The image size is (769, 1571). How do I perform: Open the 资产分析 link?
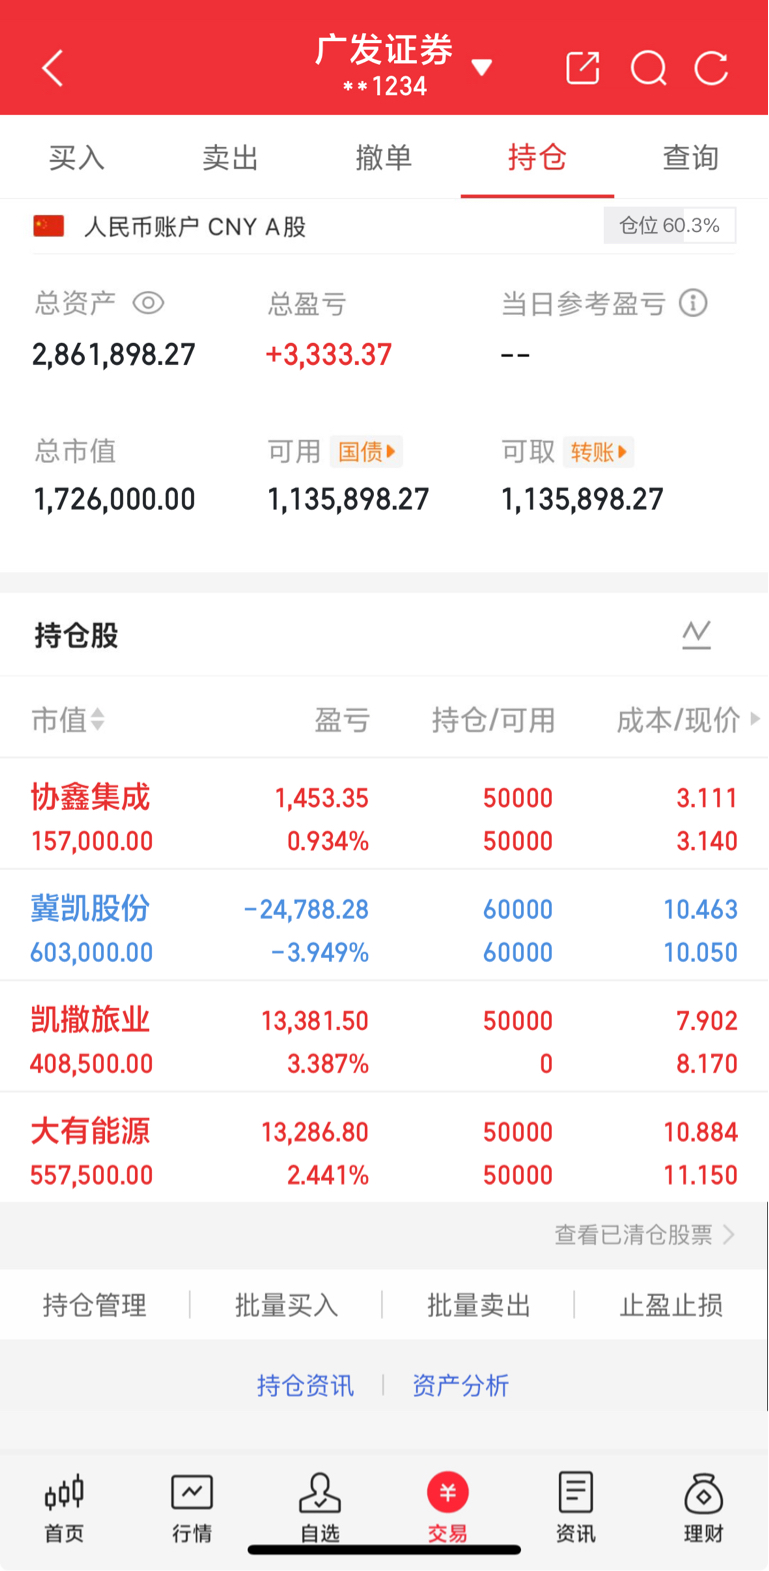coord(461,1385)
